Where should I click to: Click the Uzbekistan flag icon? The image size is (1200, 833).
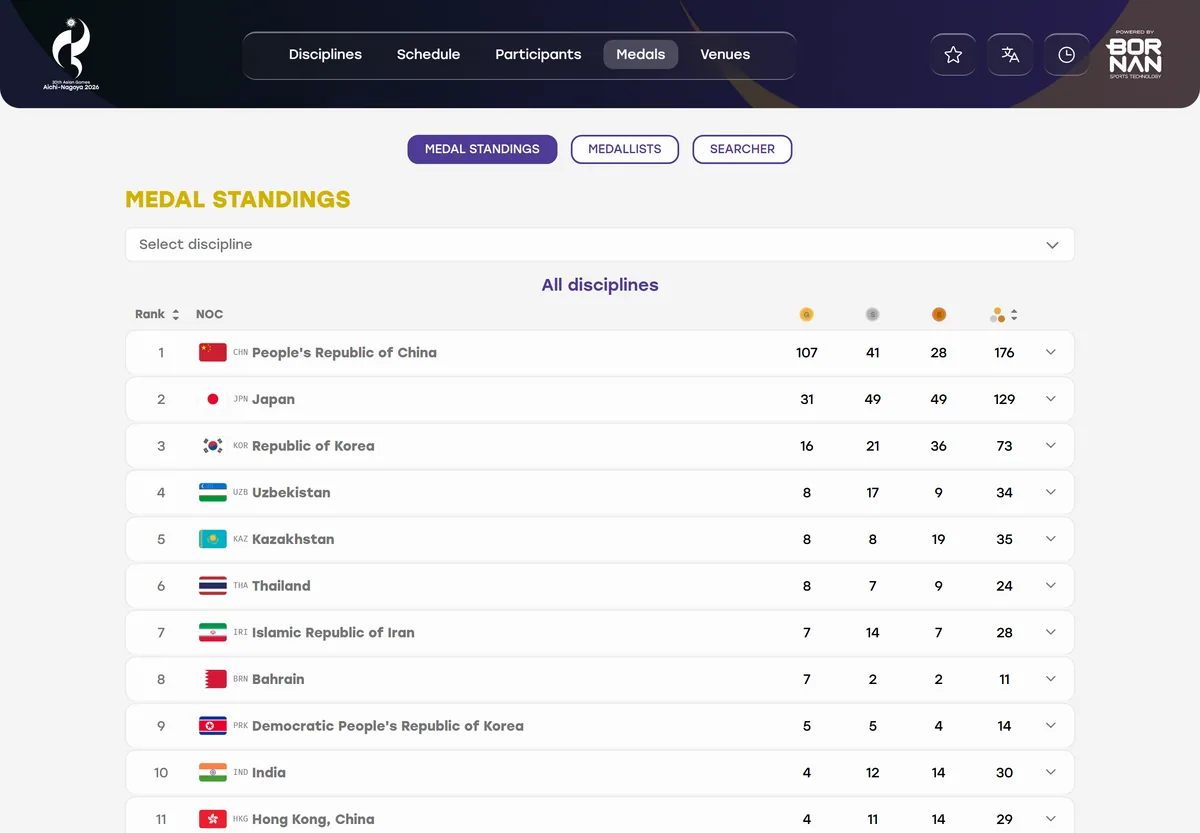click(x=213, y=492)
